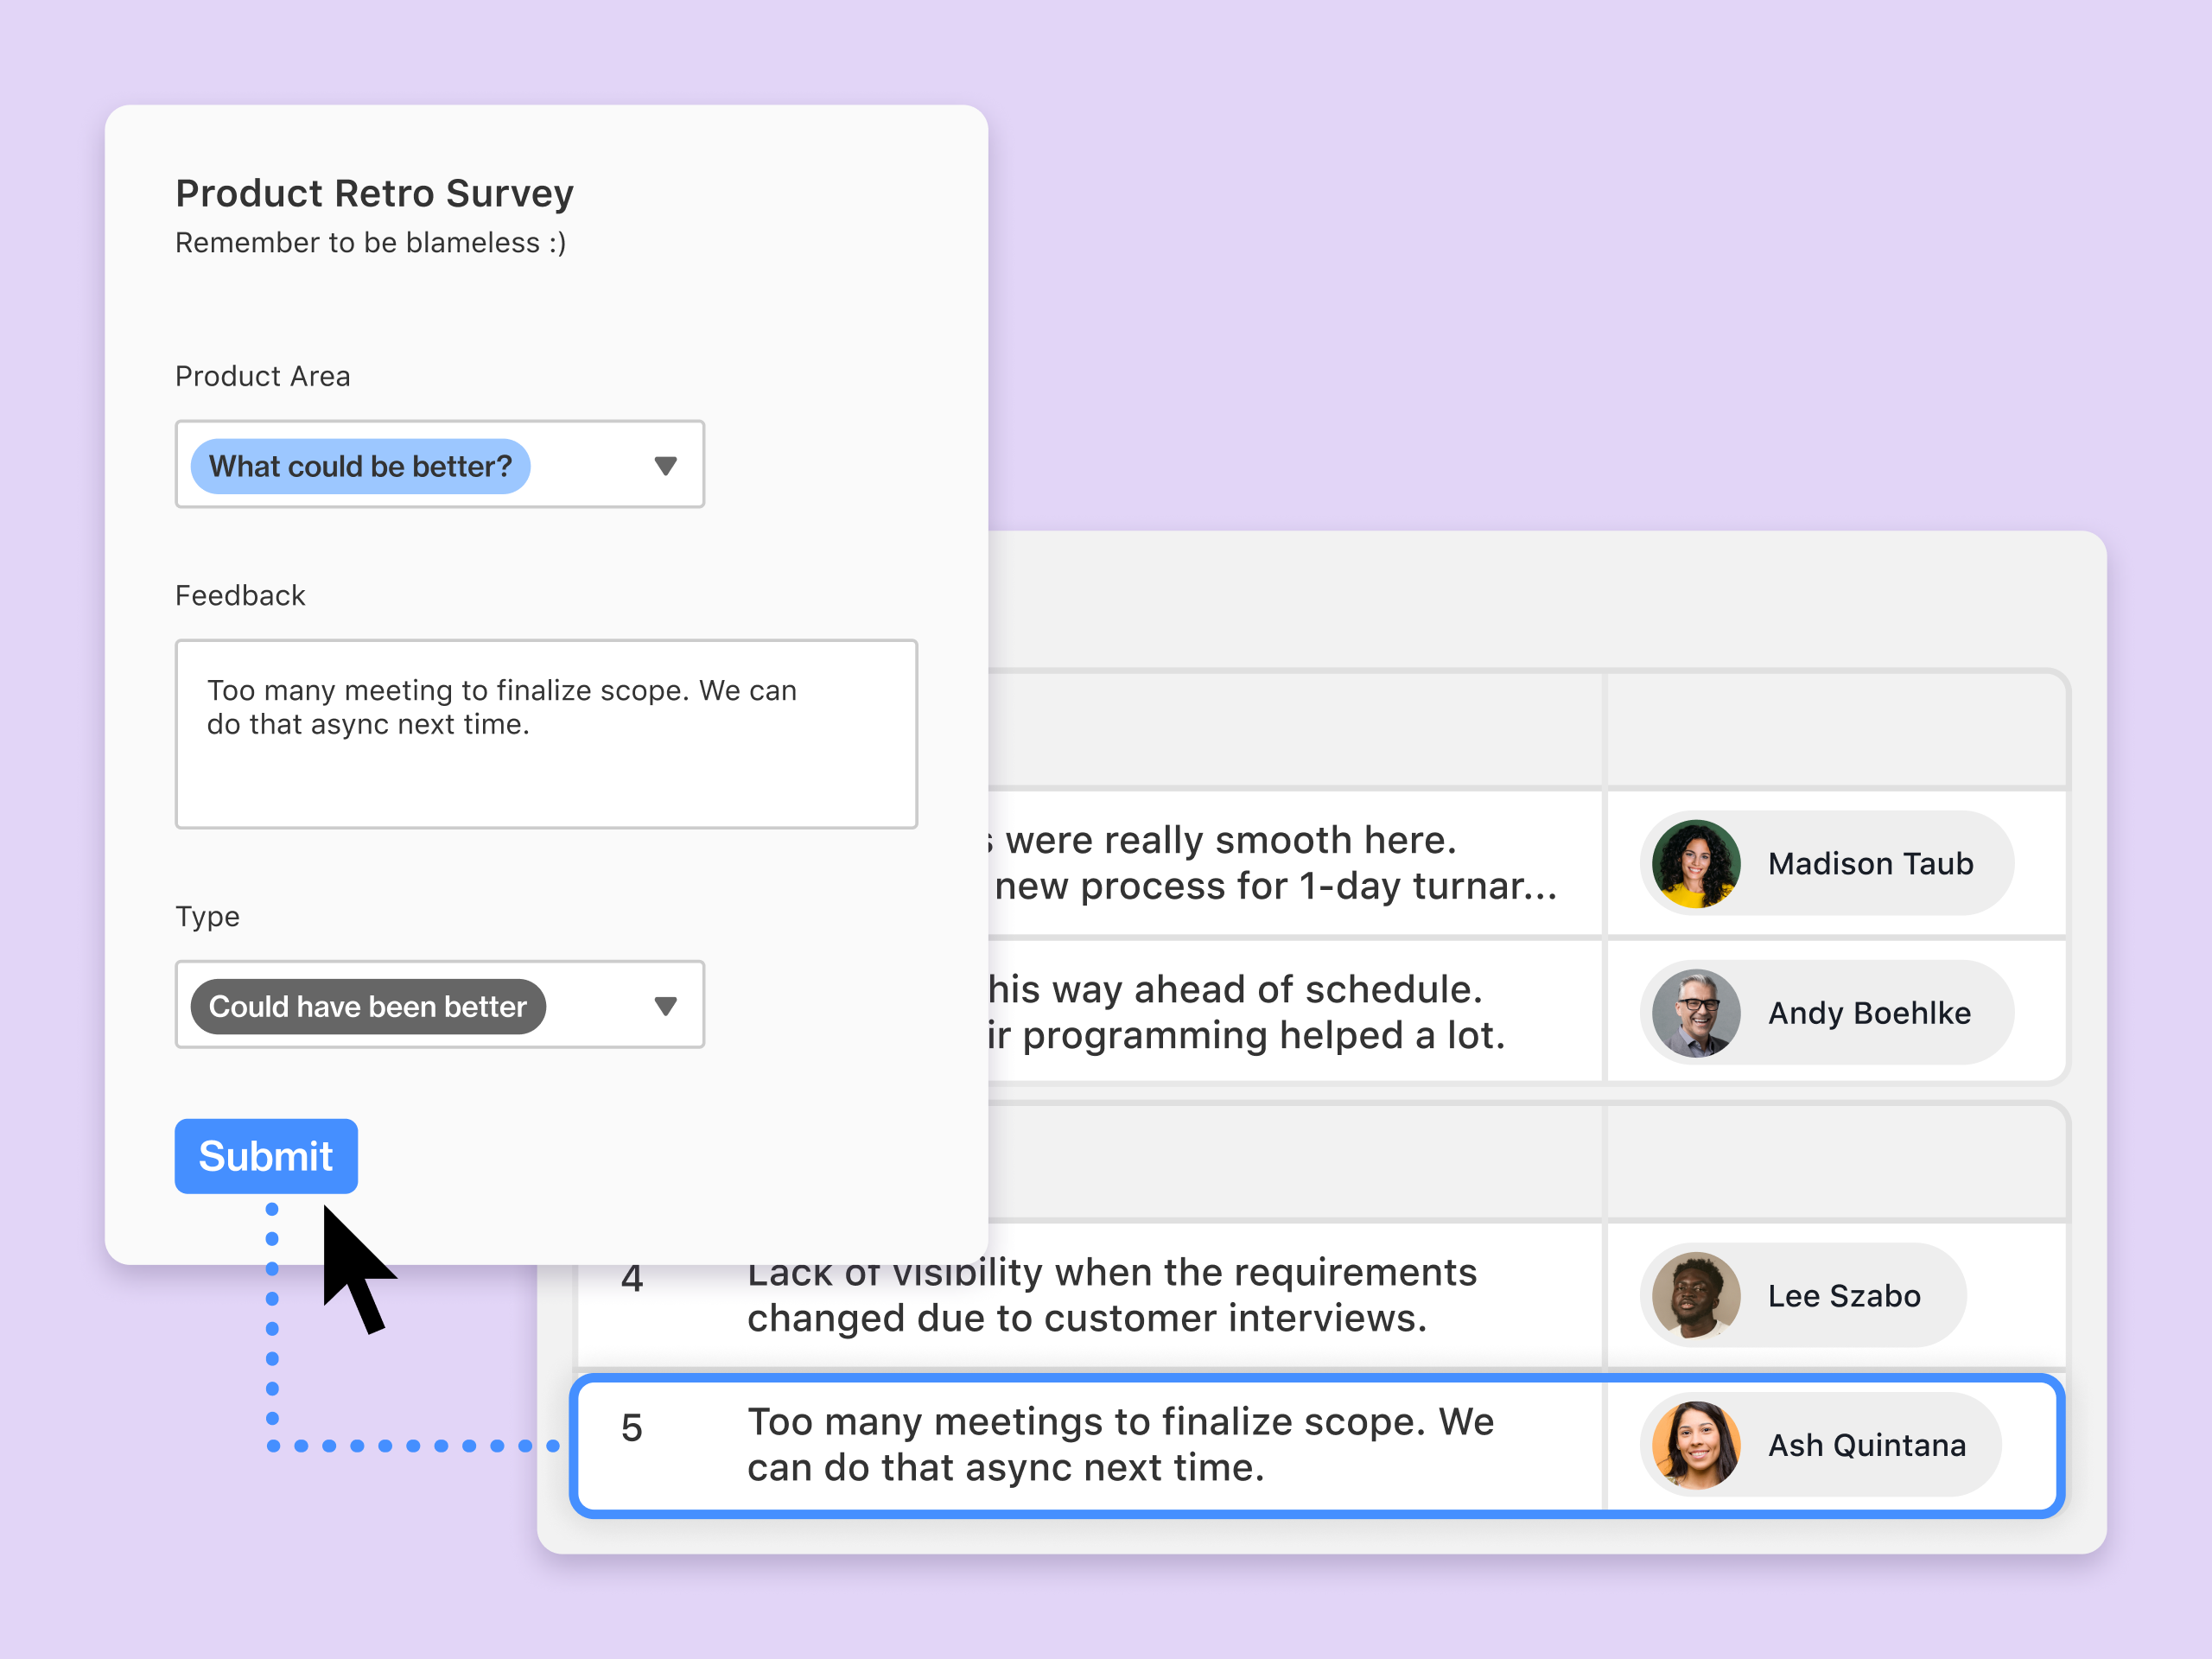This screenshot has width=2212, height=1659.
Task: Click the 'Could have been better' pill
Action: pyautogui.click(x=367, y=1006)
